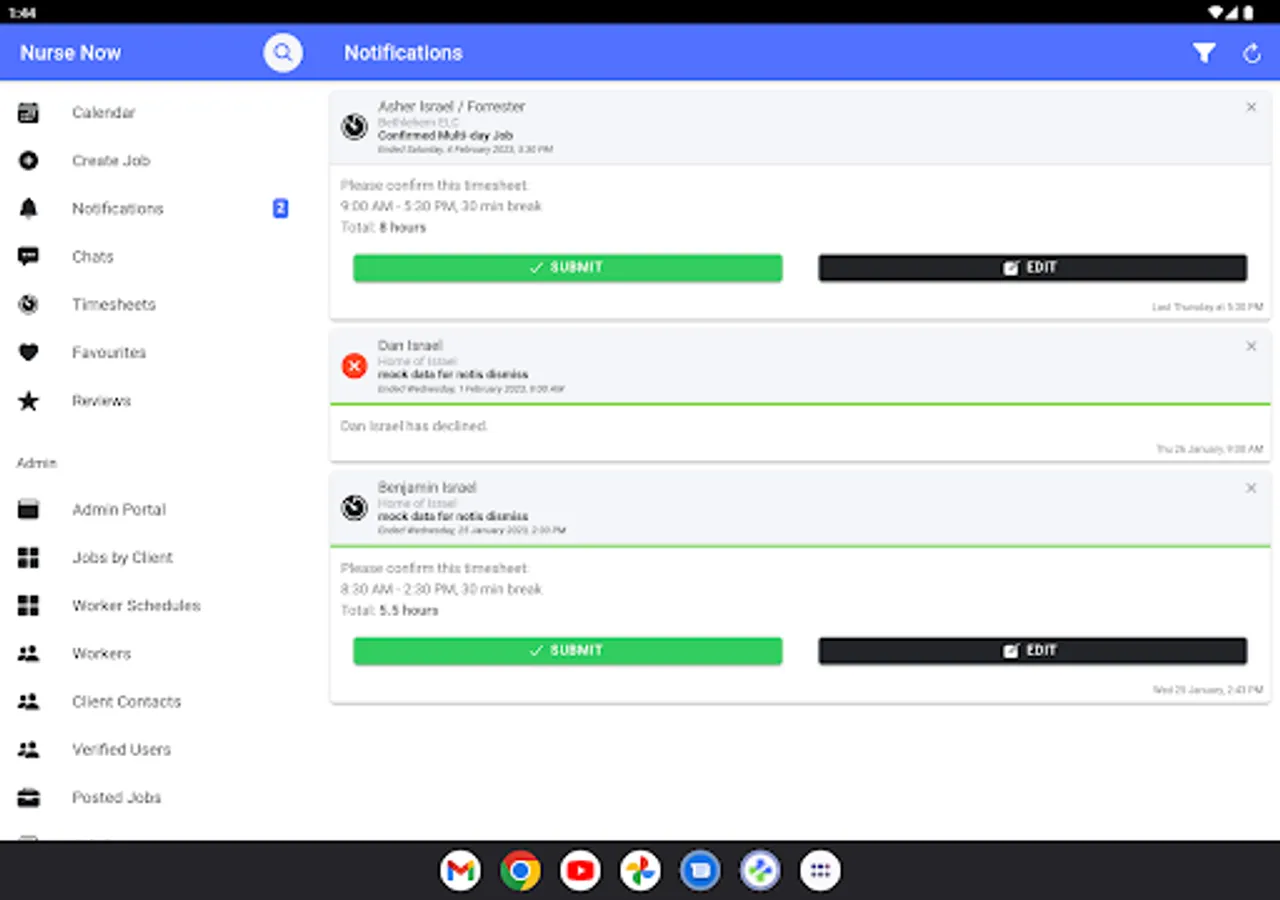This screenshot has width=1280, height=900.
Task: Click the Asher Israel / Forrester heading
Action: [x=451, y=107]
